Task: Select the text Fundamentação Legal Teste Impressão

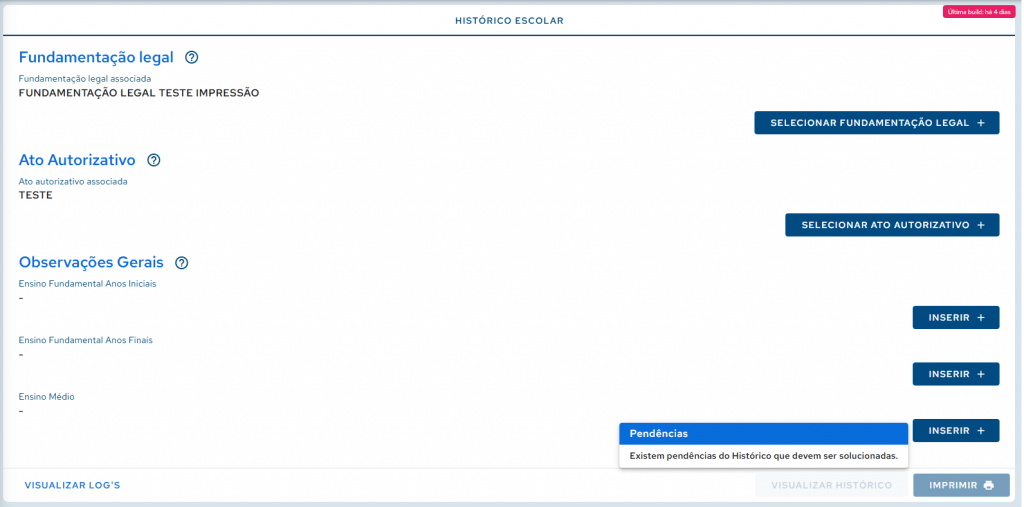Action: pos(139,93)
